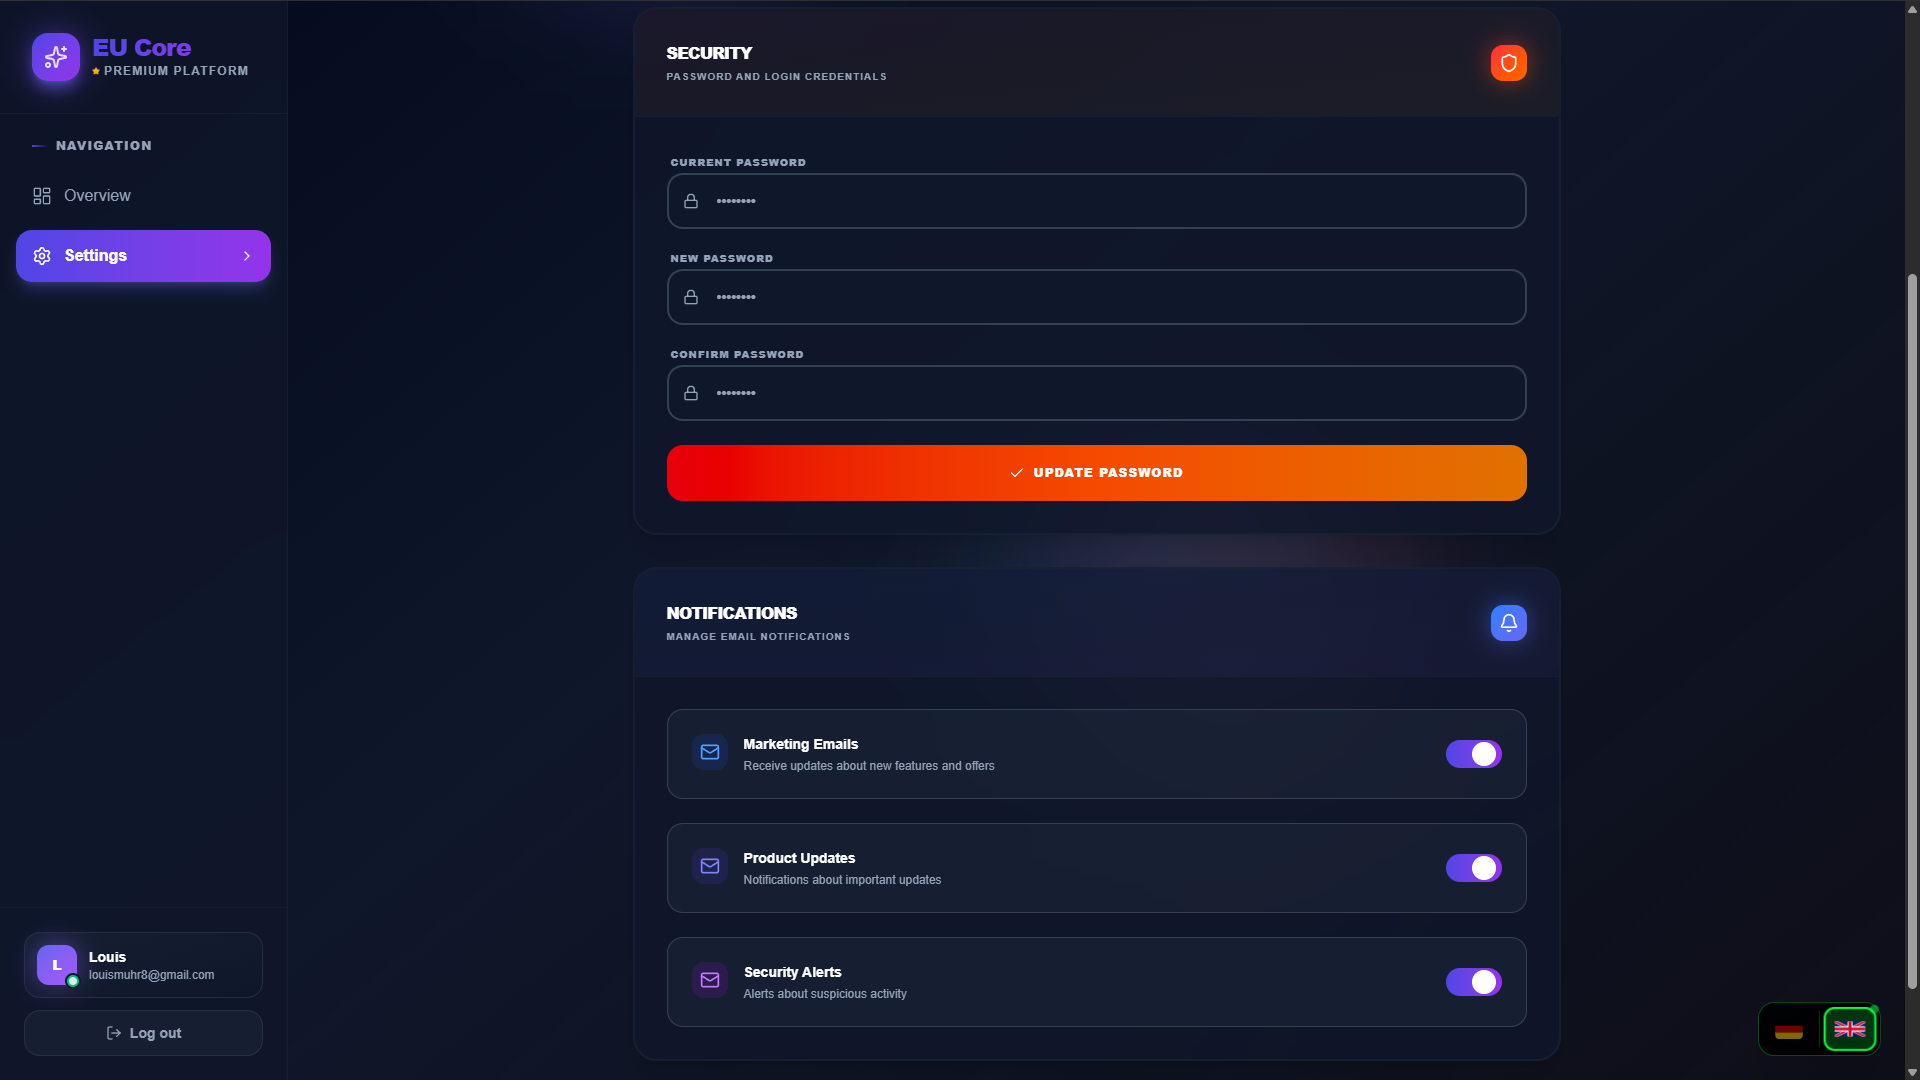Screen dimensions: 1920x1080
Task: Click Louis's avatar in the sidebar
Action: (57, 965)
